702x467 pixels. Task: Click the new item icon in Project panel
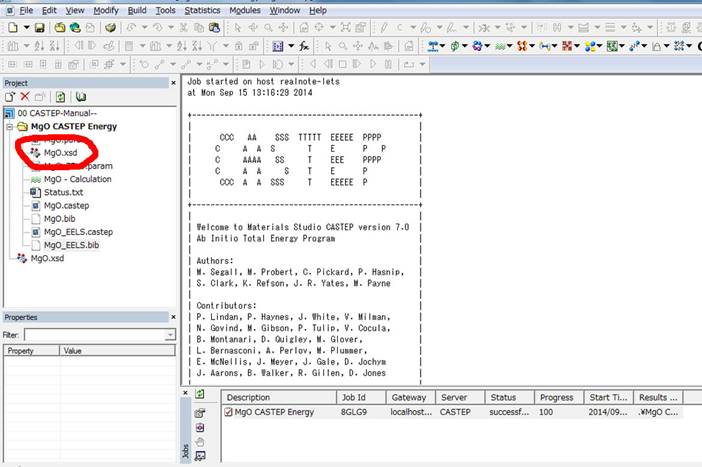(x=10, y=97)
